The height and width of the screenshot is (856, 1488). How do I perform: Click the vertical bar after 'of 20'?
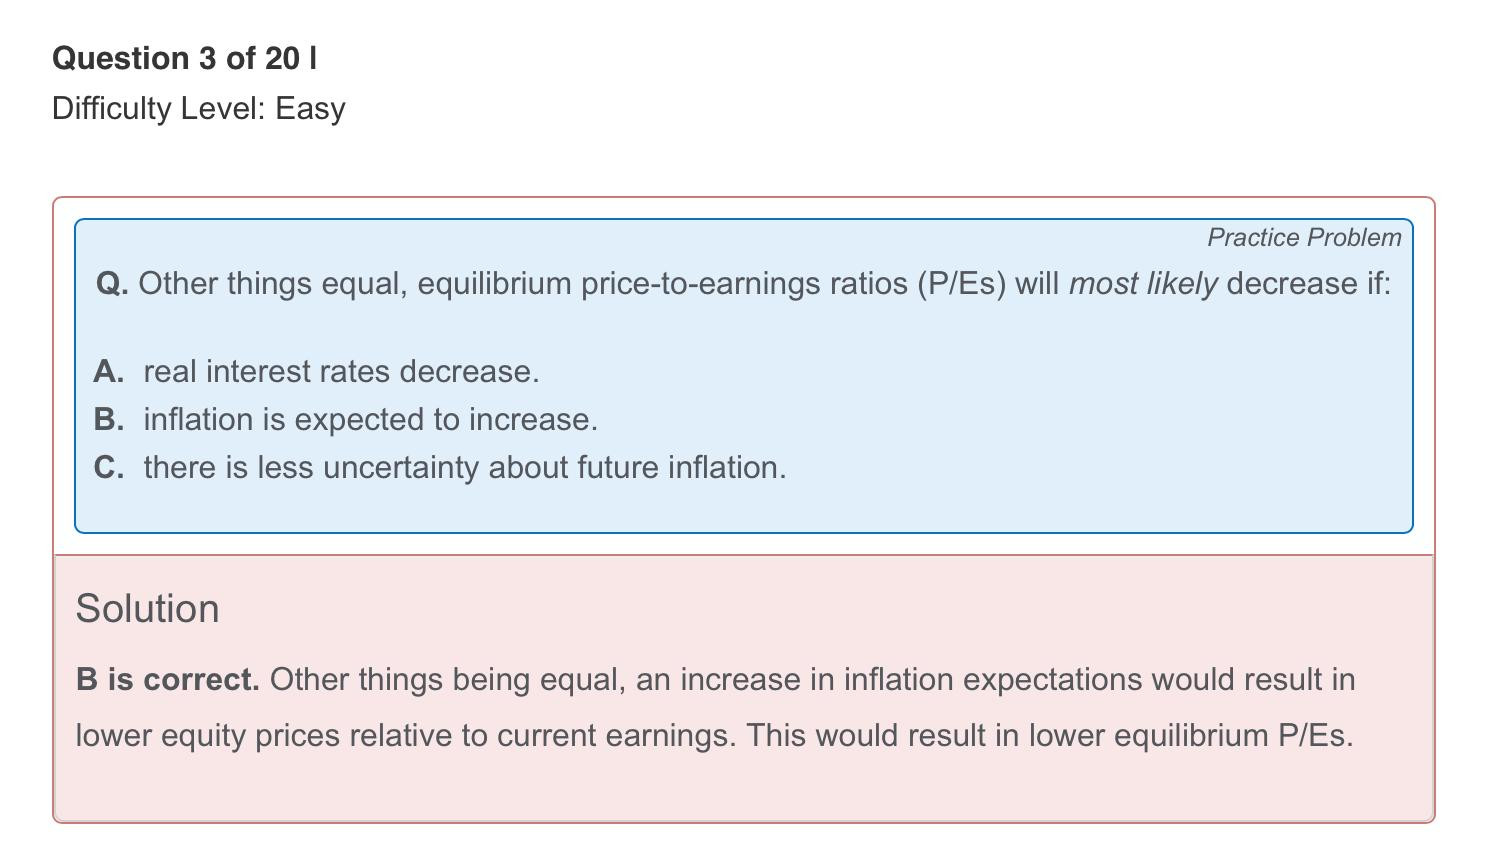tap(313, 58)
